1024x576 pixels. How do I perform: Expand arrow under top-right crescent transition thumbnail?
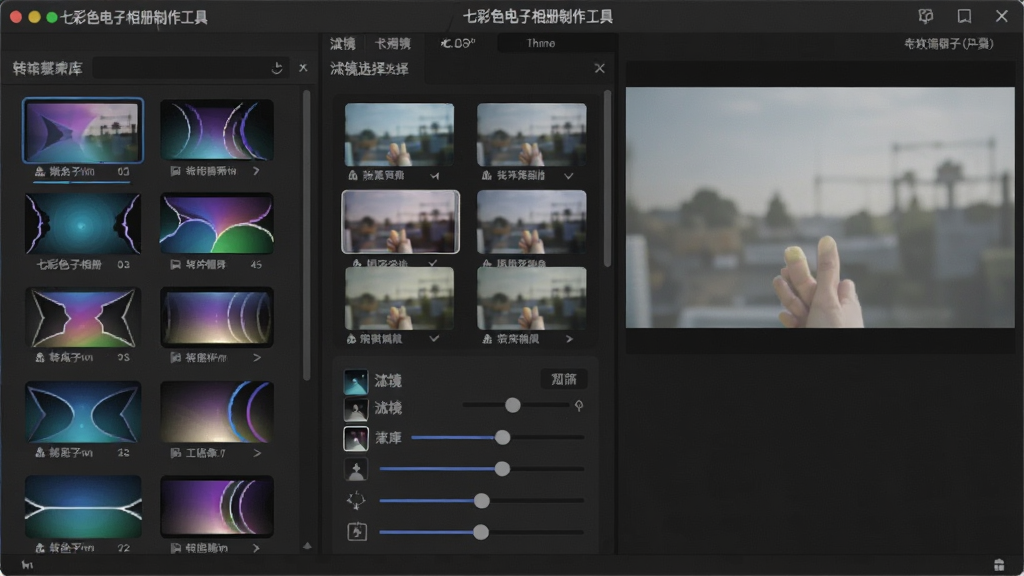pos(256,171)
